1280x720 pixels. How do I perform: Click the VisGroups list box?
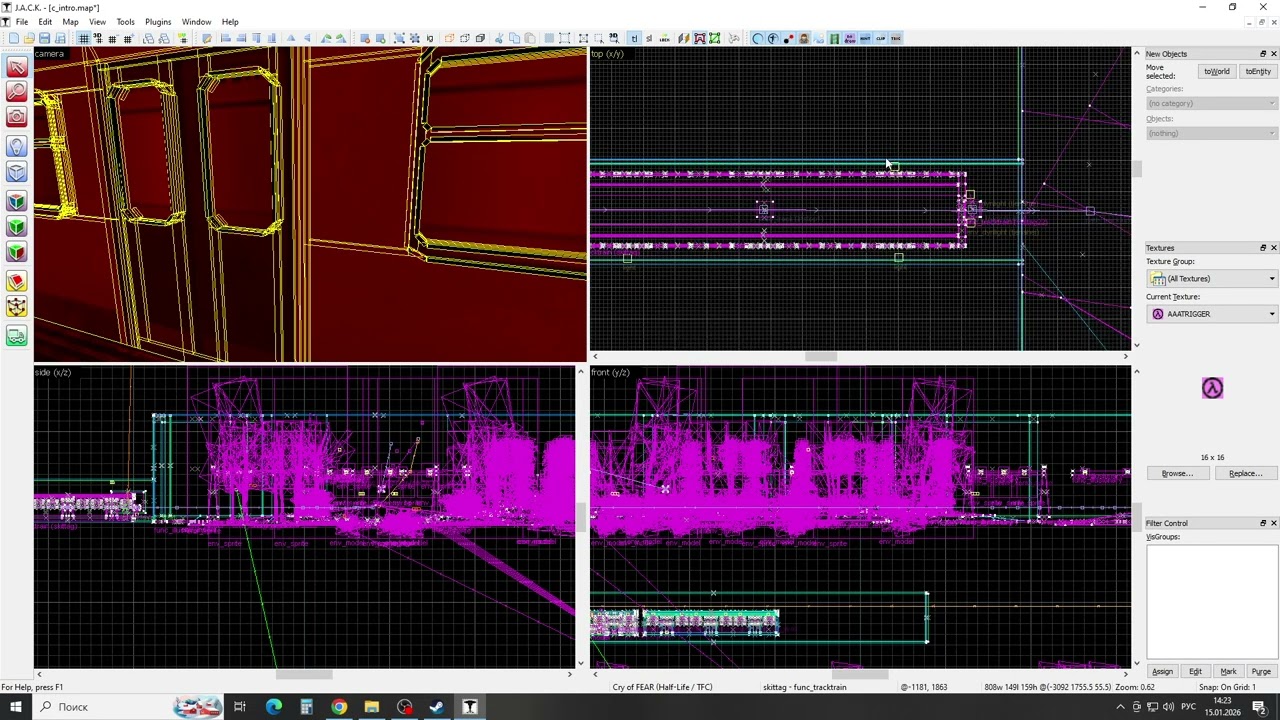[1212, 602]
